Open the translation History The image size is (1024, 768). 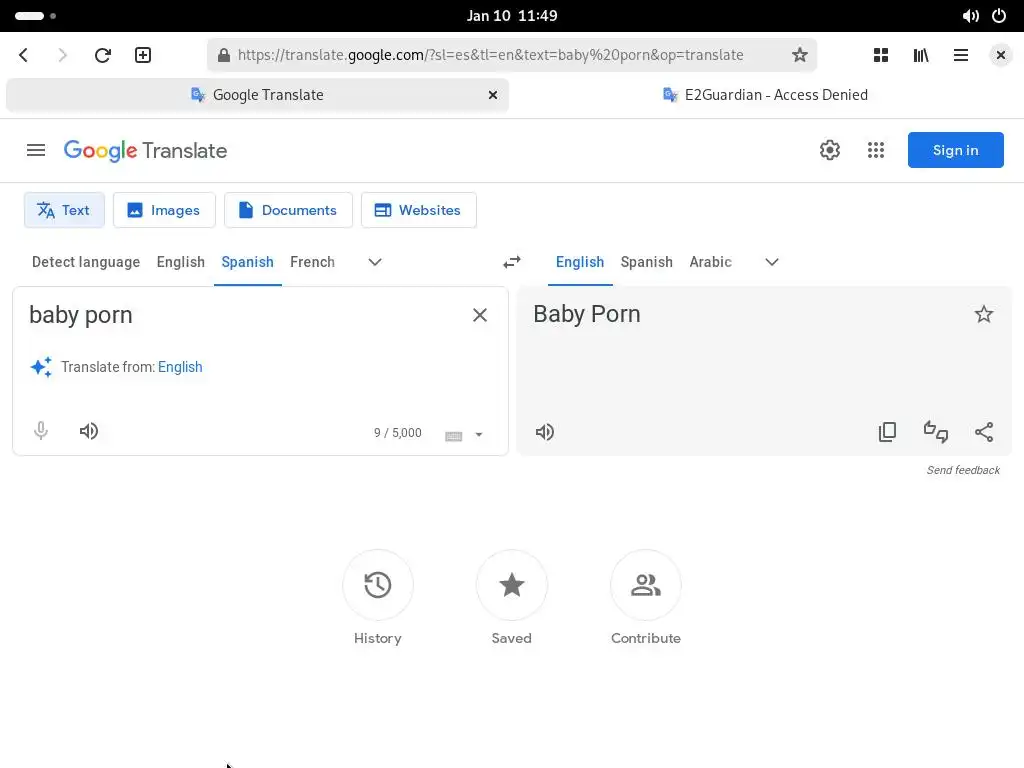click(377, 585)
